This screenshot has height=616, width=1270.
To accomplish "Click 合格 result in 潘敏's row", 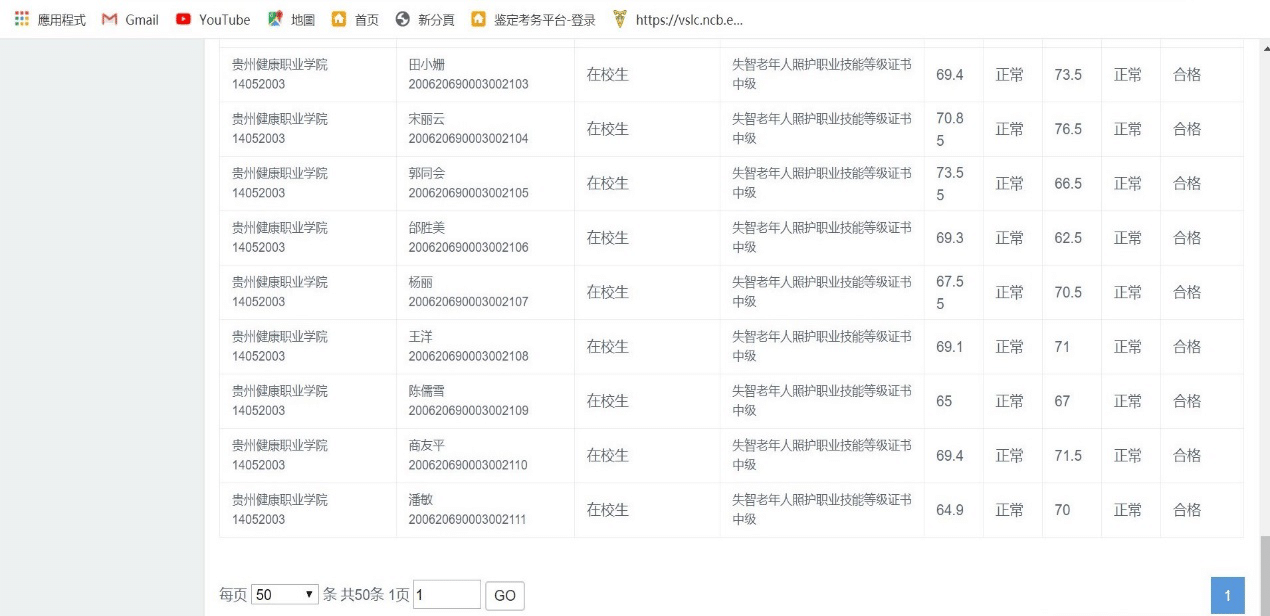I will [1187, 510].
